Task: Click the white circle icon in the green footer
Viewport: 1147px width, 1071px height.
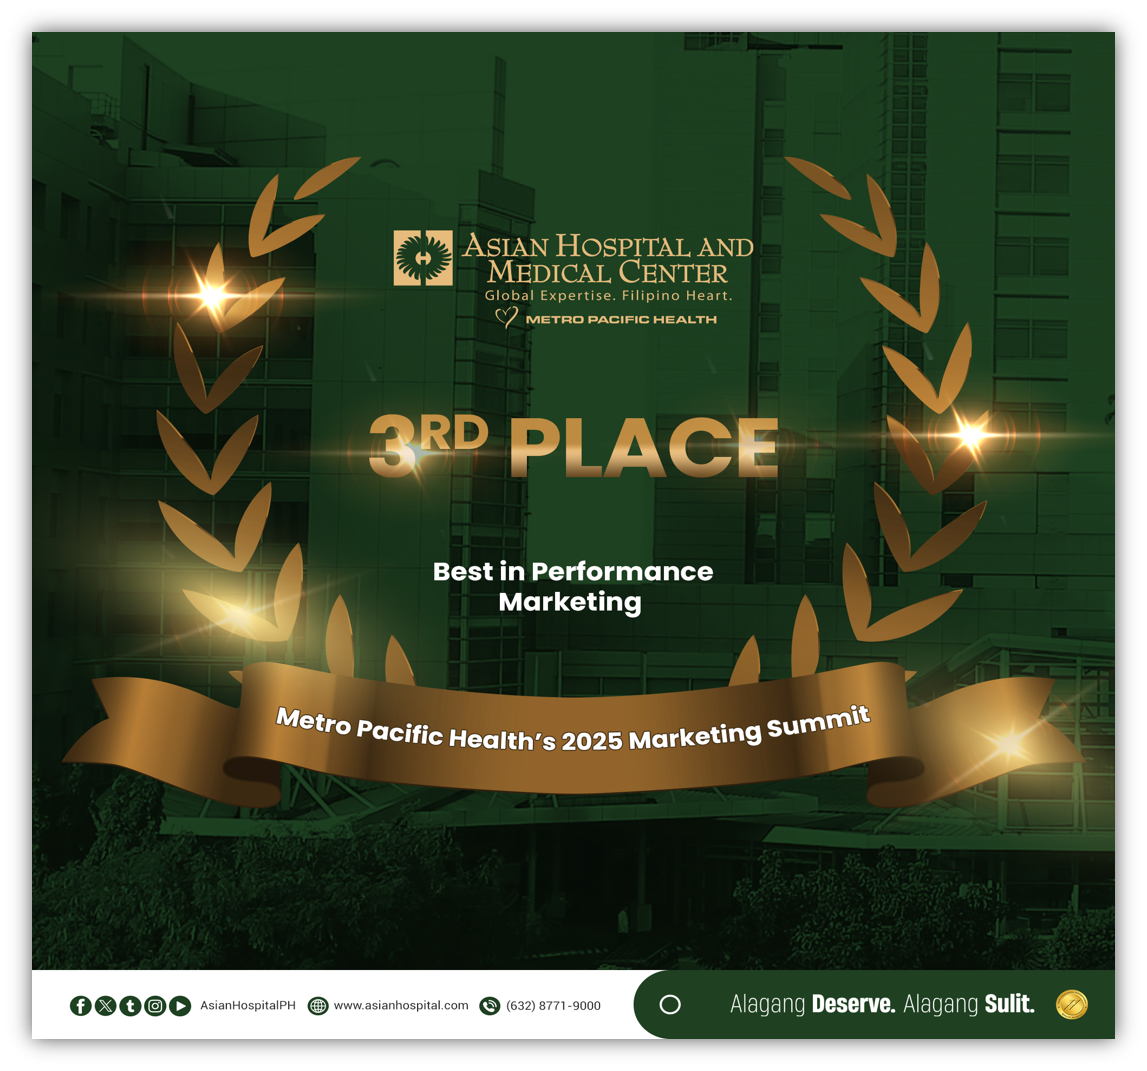Action: pyautogui.click(x=670, y=1005)
